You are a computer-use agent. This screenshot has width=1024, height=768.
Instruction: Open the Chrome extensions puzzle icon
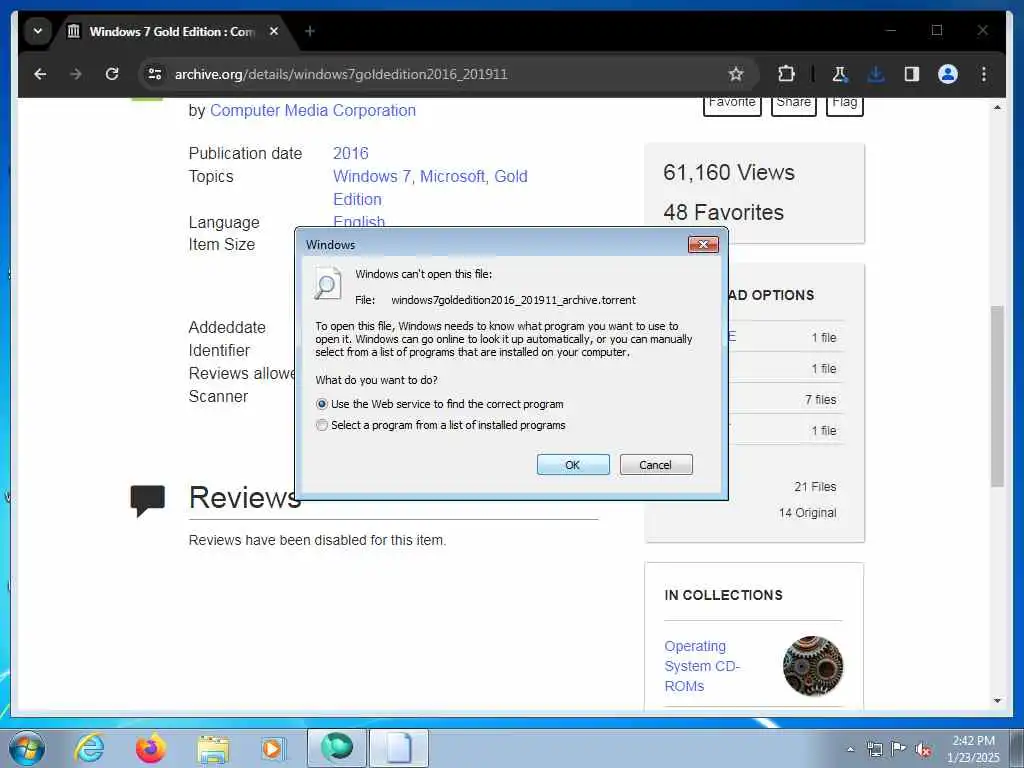coord(786,74)
